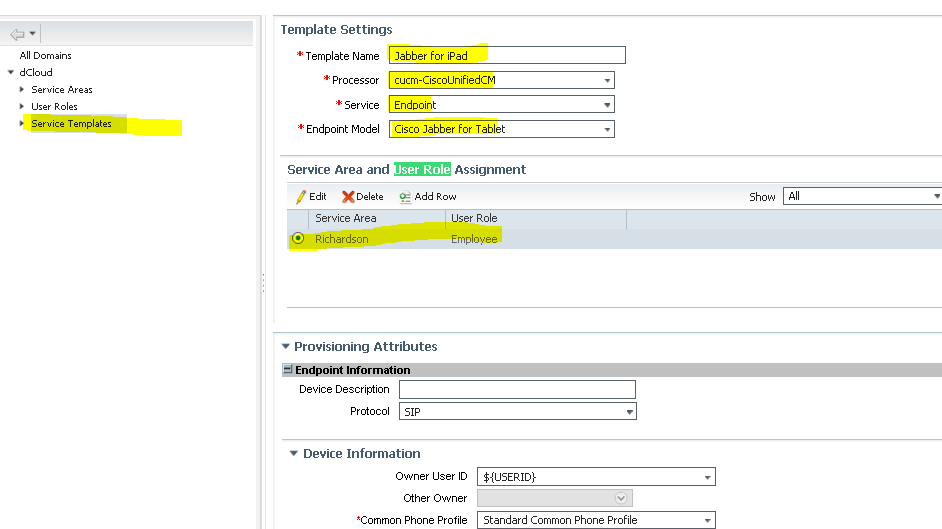Collapse the dCloud domain node
Image resolution: width=942 pixels, height=529 pixels.
coord(11,72)
